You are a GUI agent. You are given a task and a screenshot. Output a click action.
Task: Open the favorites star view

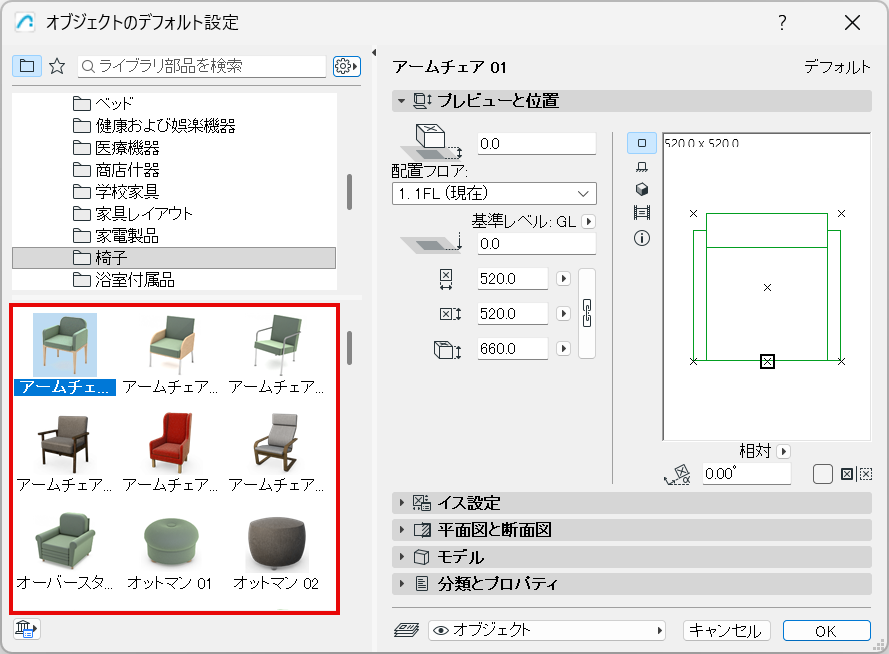coord(57,66)
